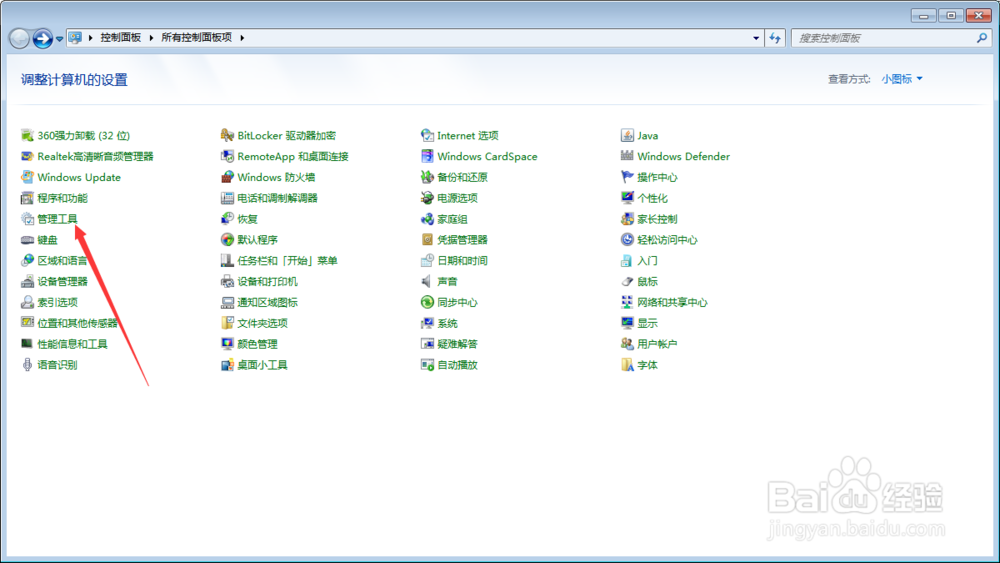Screen dimensions: 1000x563
Task: Click 所有控制面板项 in the address bar
Action: tap(196, 38)
